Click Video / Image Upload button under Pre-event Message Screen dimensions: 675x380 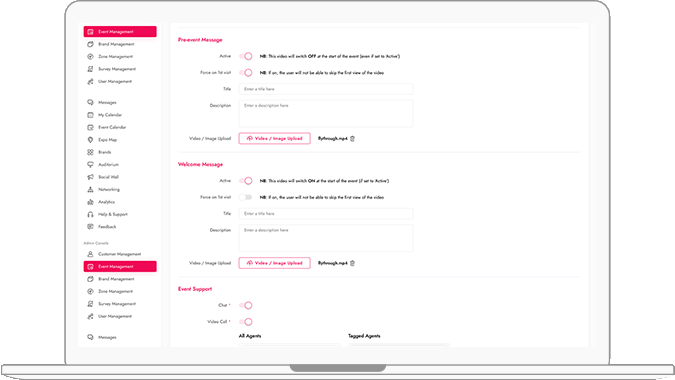tap(275, 139)
